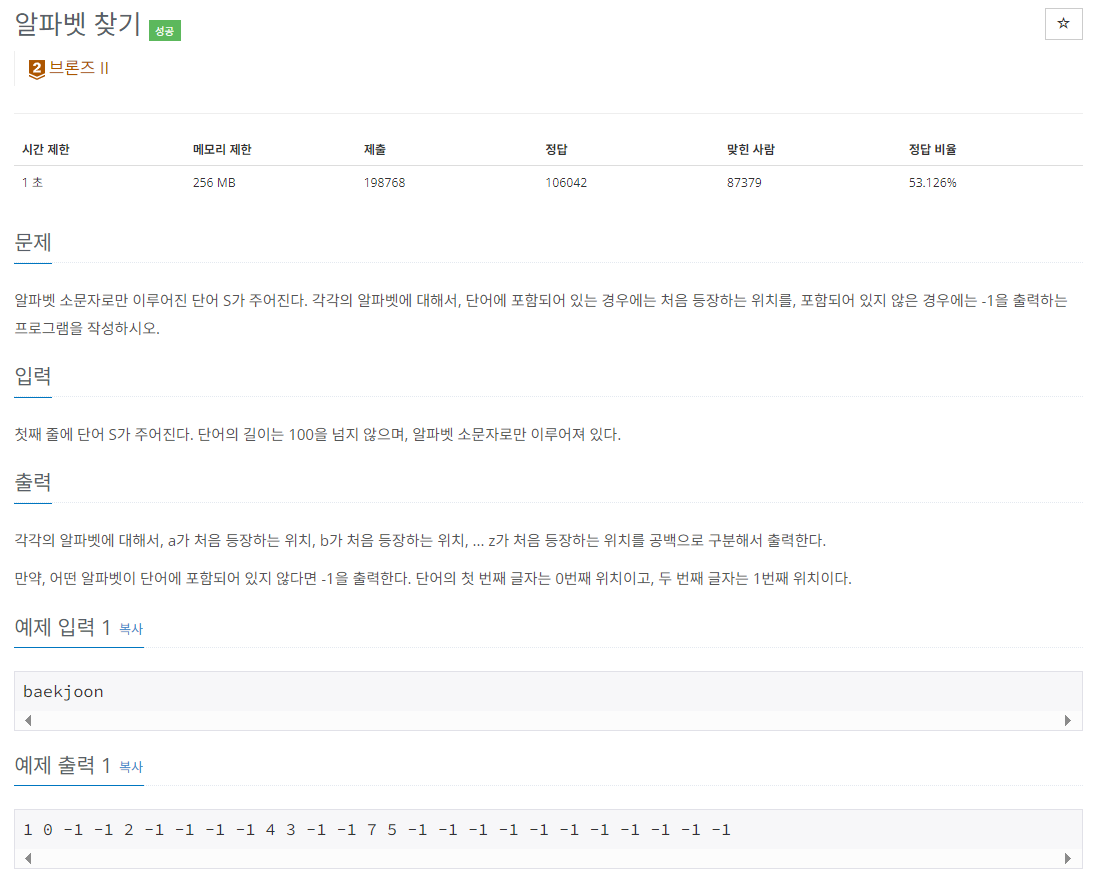
Task: Click the memory limit value 256 MB
Action: pos(214,183)
